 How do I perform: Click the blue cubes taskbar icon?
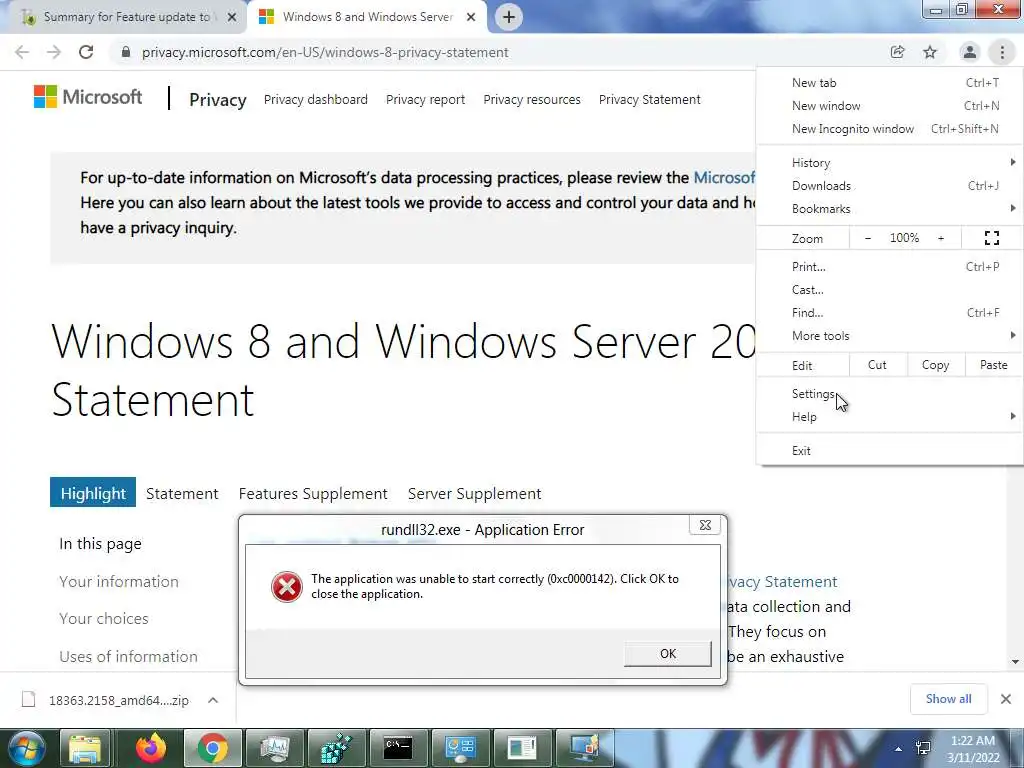coord(336,748)
